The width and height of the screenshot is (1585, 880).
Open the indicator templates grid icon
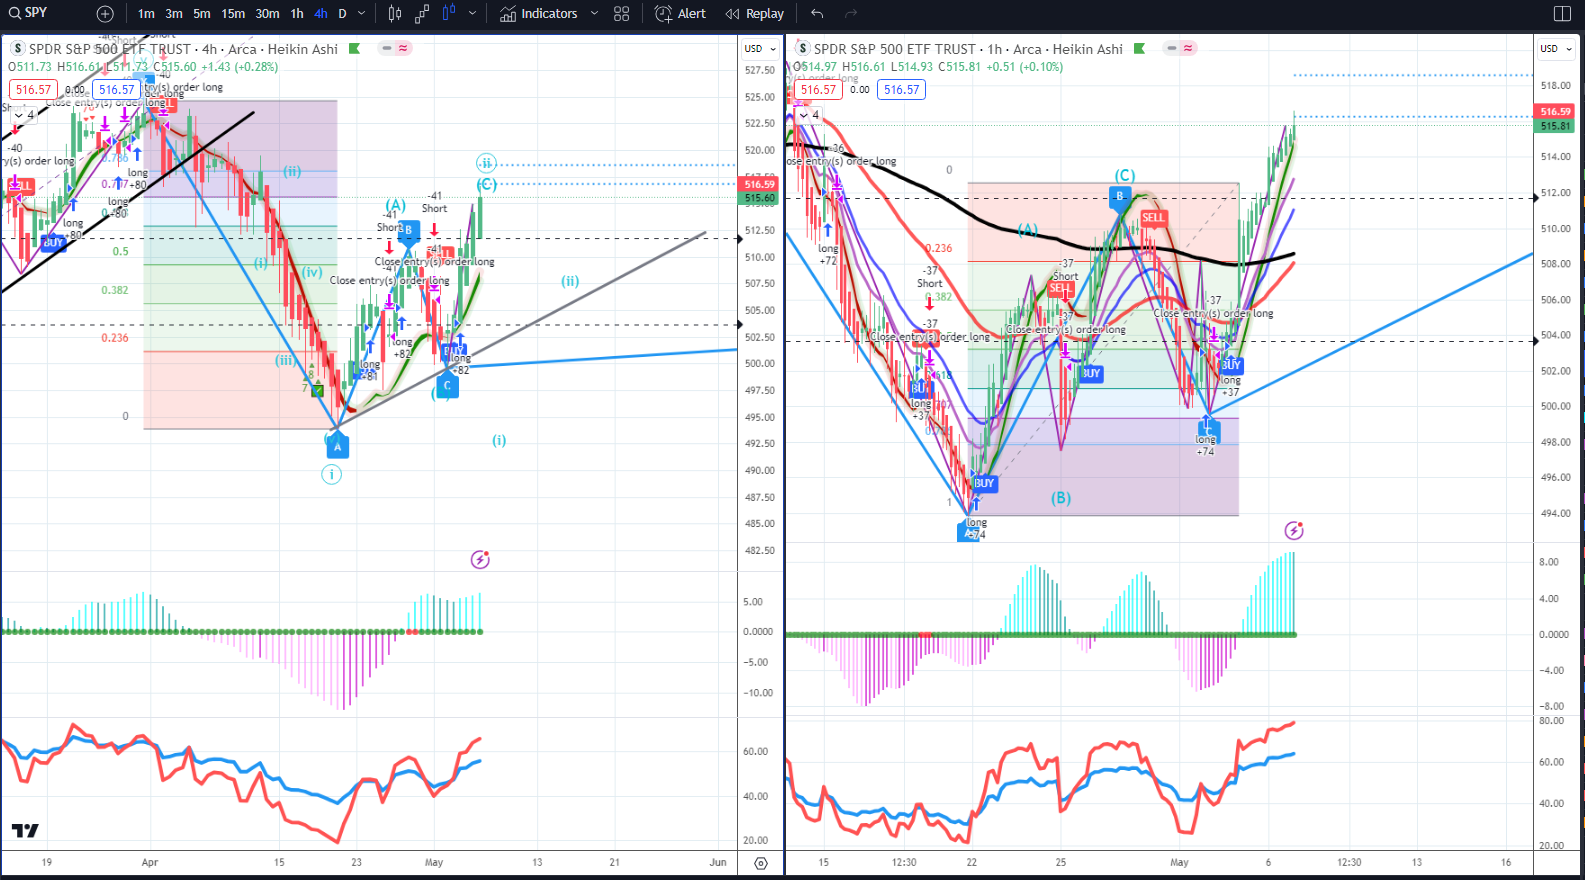[622, 14]
